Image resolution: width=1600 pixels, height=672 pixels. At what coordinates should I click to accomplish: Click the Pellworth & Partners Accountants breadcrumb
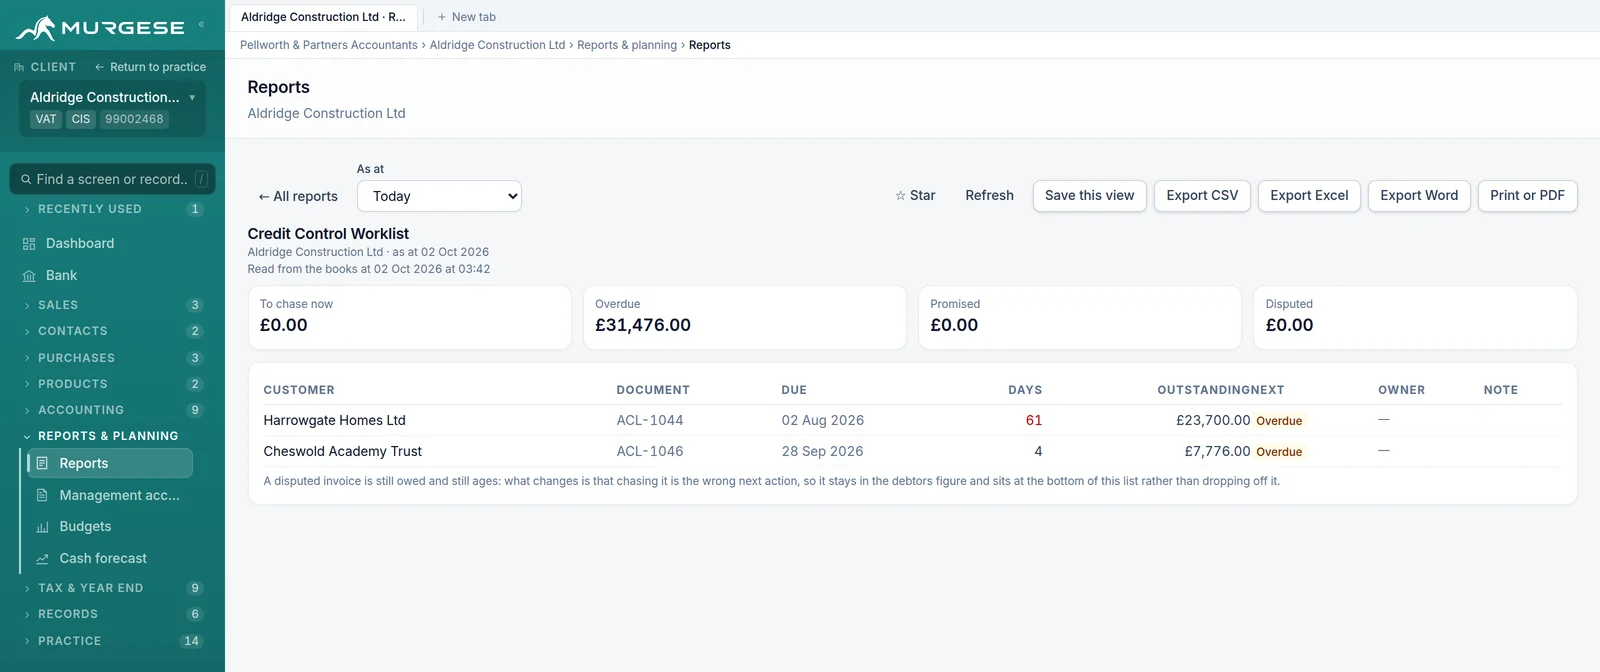coord(329,45)
